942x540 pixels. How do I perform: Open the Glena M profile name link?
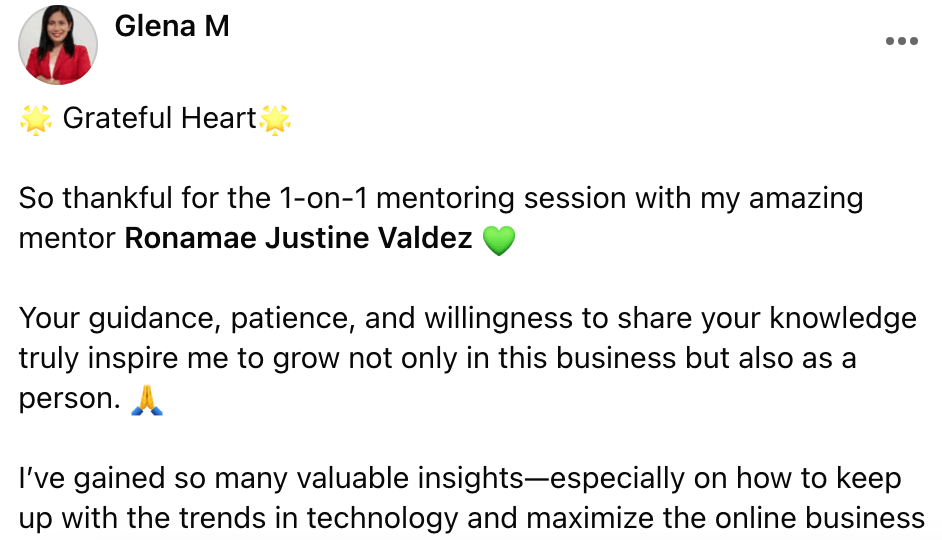172,26
